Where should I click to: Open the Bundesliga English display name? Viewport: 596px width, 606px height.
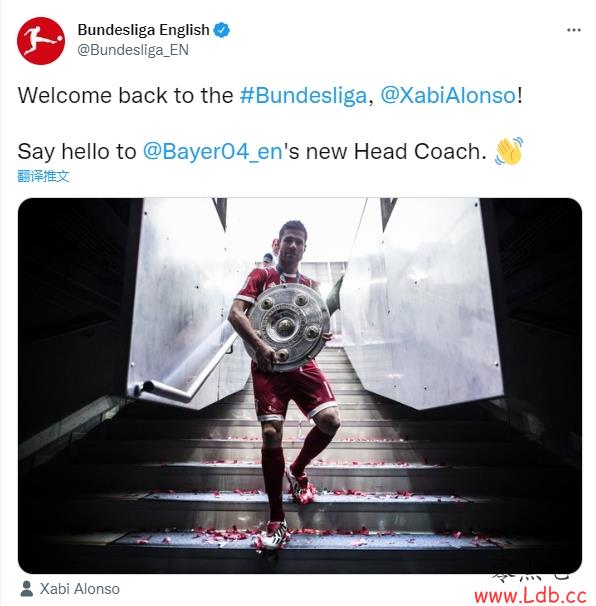(x=143, y=30)
